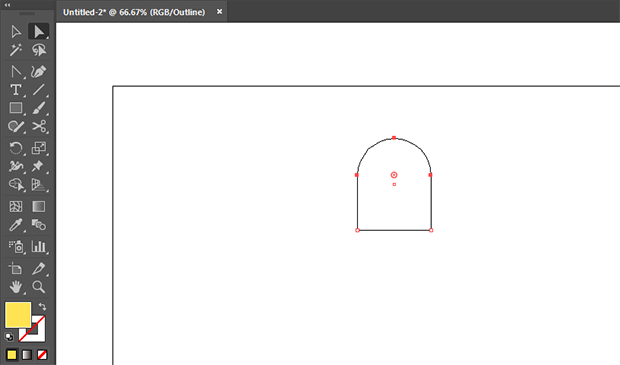The height and width of the screenshot is (365, 620).
Task: Select the Hand tool
Action: point(16,287)
